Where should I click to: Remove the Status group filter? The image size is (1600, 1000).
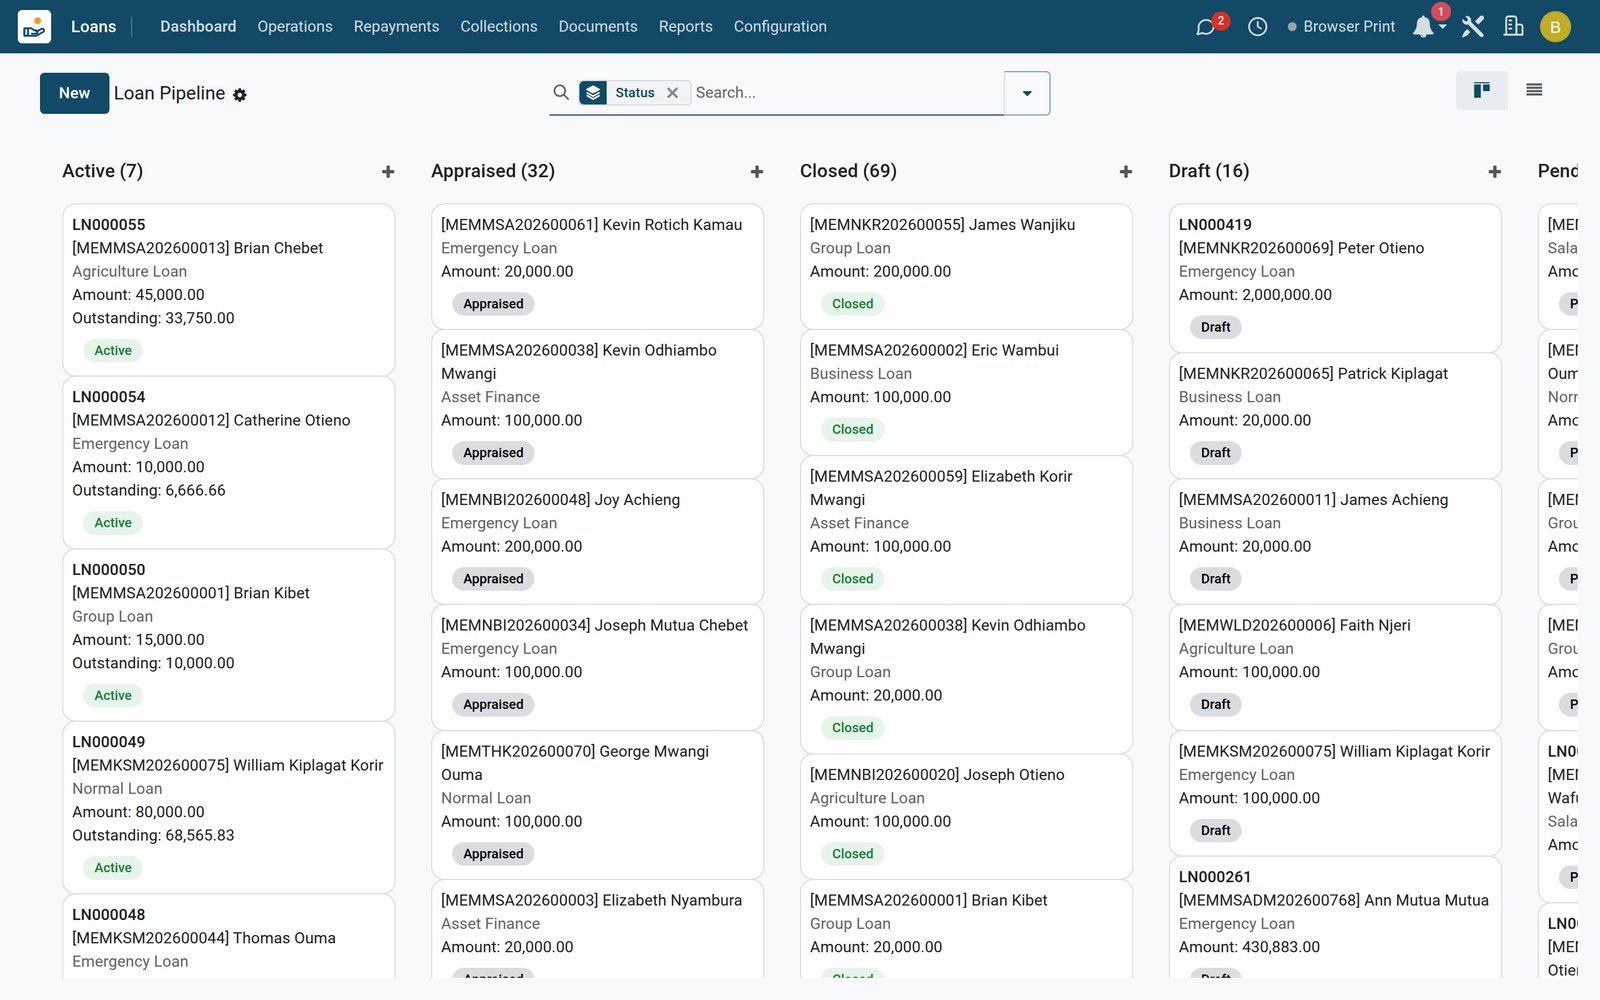click(673, 93)
